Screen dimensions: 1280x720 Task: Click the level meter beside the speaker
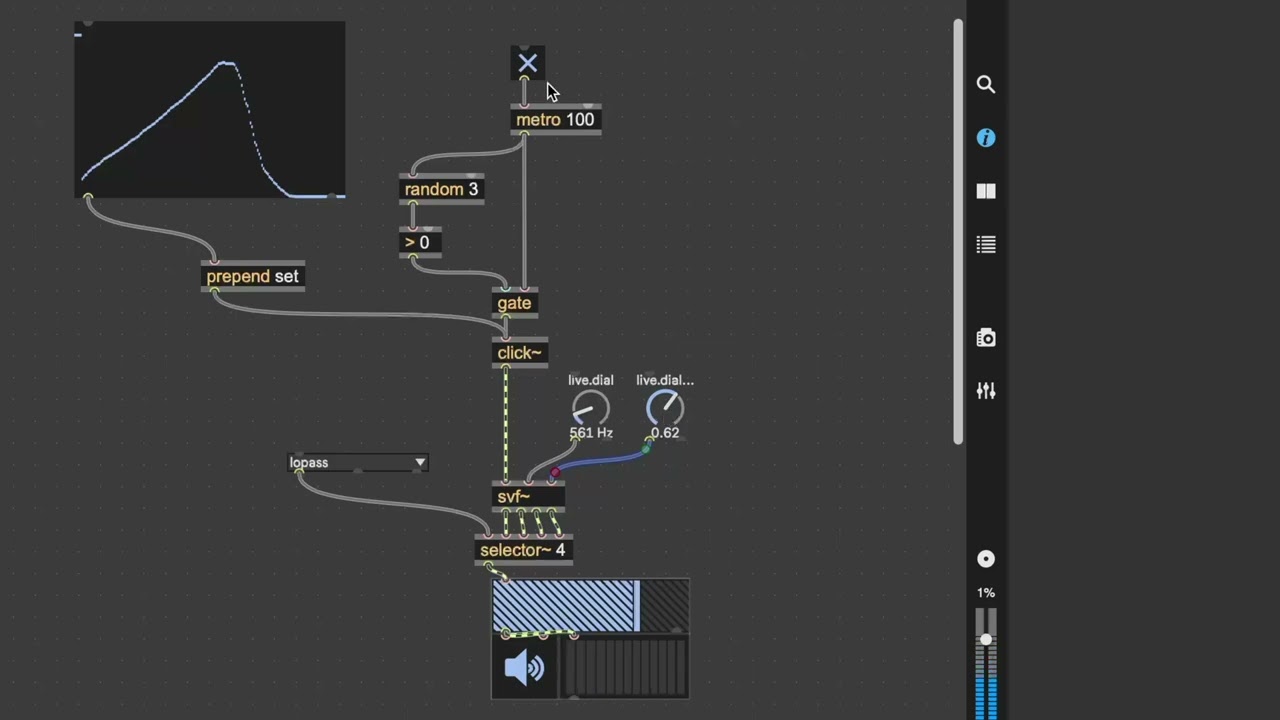pos(626,668)
